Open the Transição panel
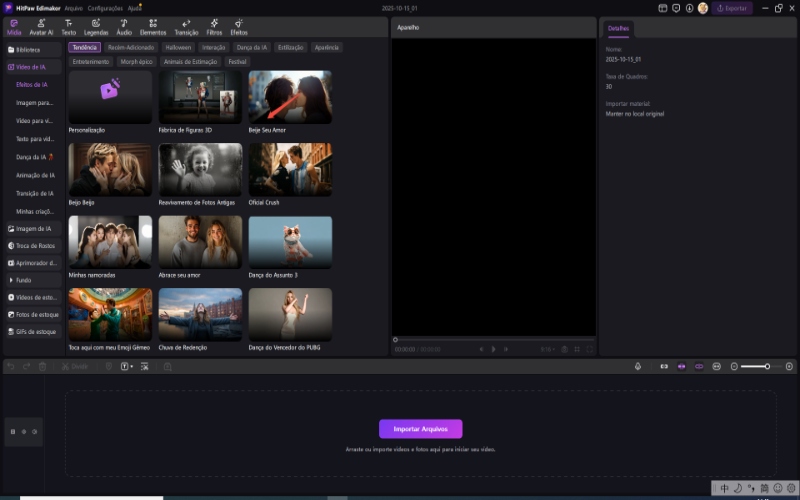The width and height of the screenshot is (800, 500). pos(186,26)
